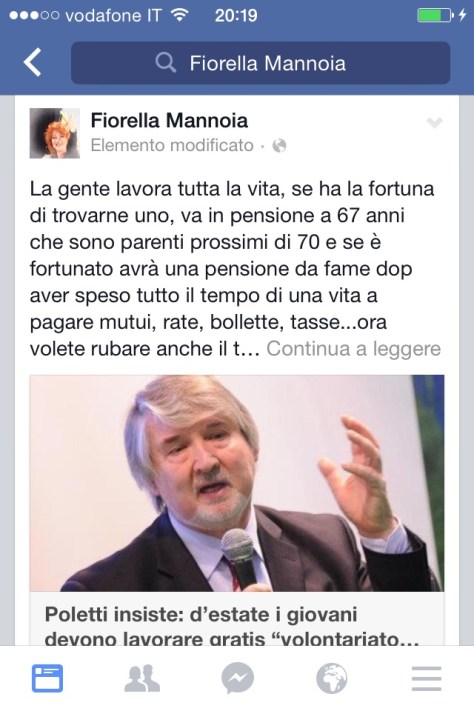This screenshot has height=711, width=474.
Task: Open Fiorella Mannoia name link
Action: tap(169, 121)
